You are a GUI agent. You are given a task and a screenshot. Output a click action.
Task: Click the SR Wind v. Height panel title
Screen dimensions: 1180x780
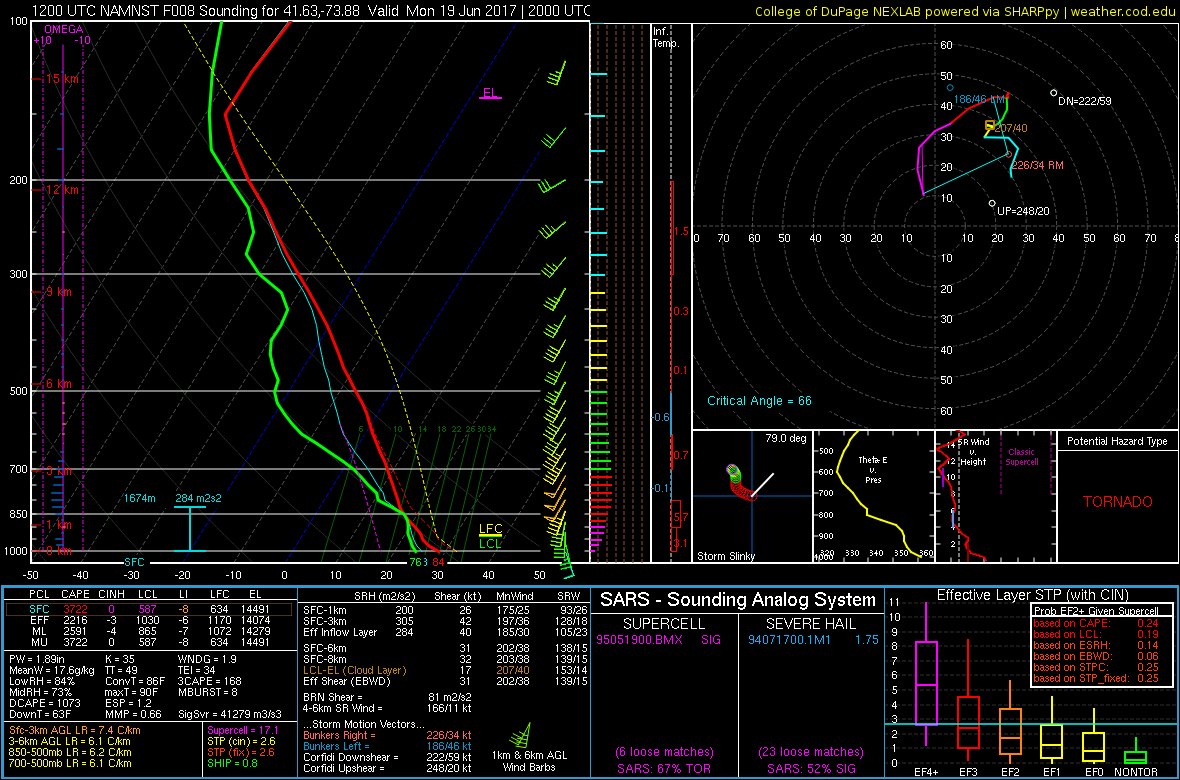[972, 451]
